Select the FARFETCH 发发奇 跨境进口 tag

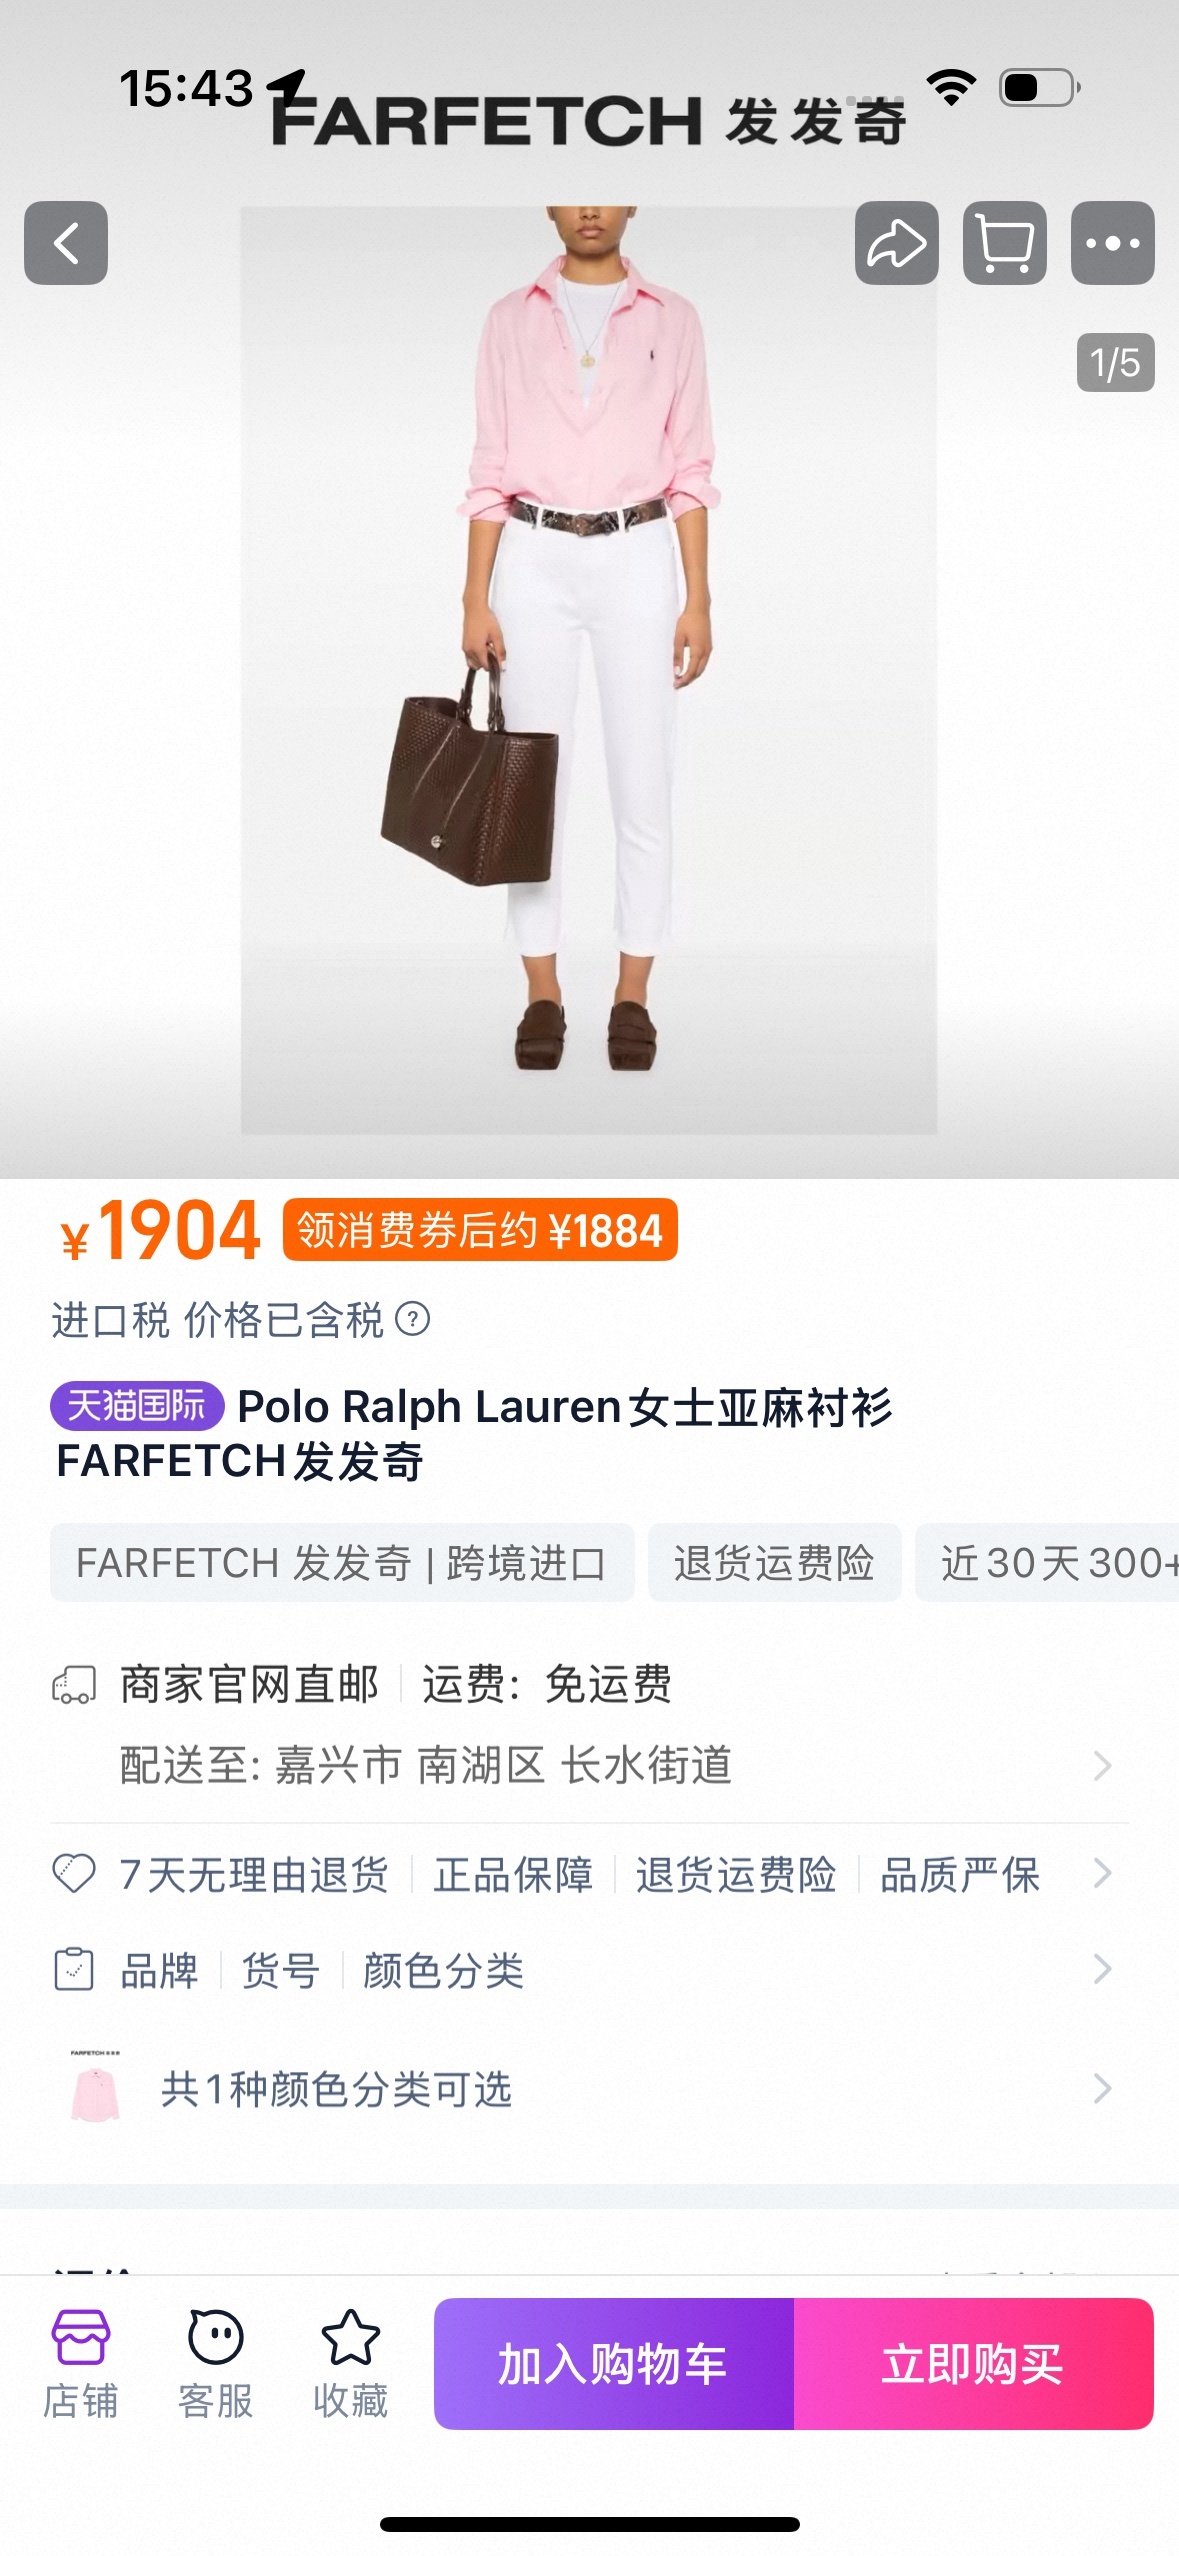click(342, 1563)
